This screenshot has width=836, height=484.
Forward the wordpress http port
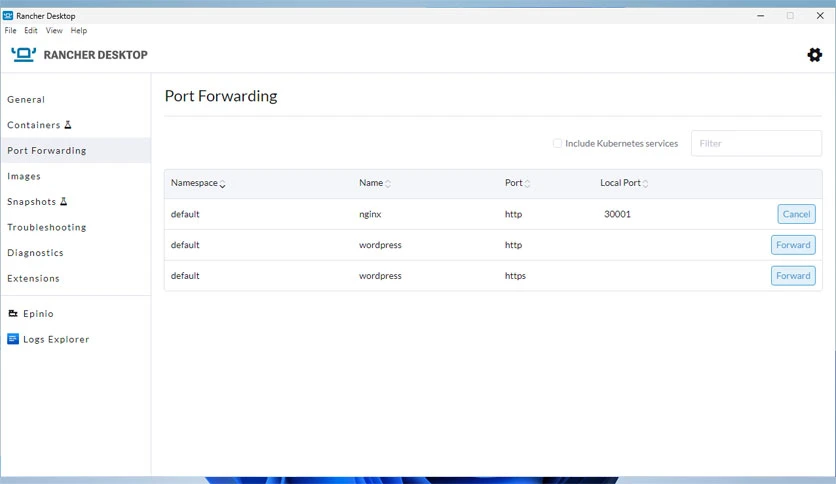point(793,245)
